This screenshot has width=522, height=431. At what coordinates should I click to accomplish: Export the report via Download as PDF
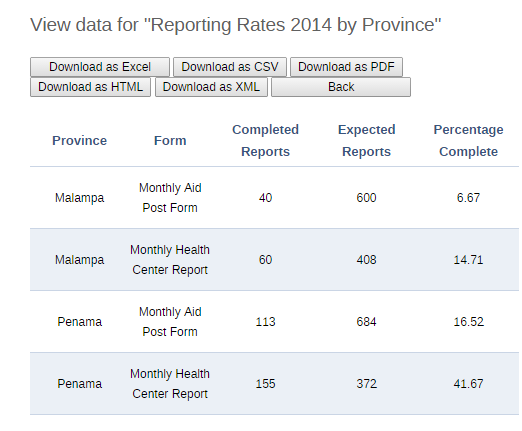pos(346,67)
